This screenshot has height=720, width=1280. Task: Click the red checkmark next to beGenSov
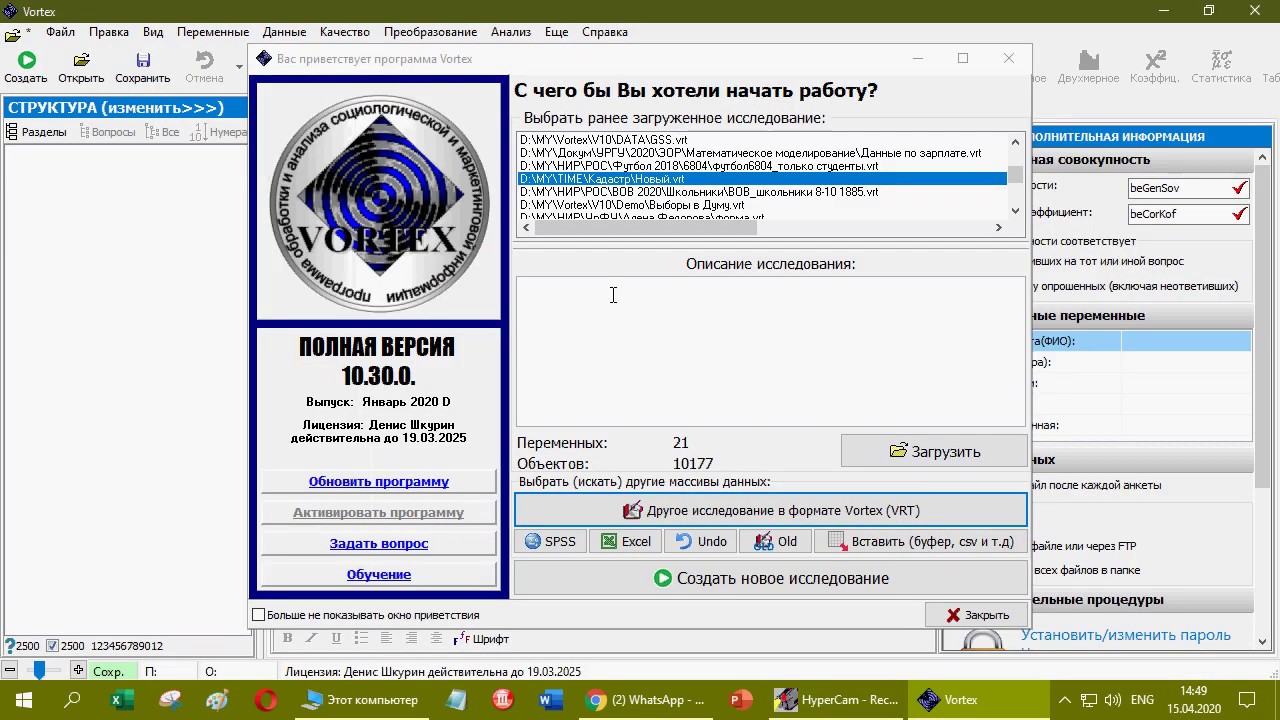pyautogui.click(x=1240, y=188)
